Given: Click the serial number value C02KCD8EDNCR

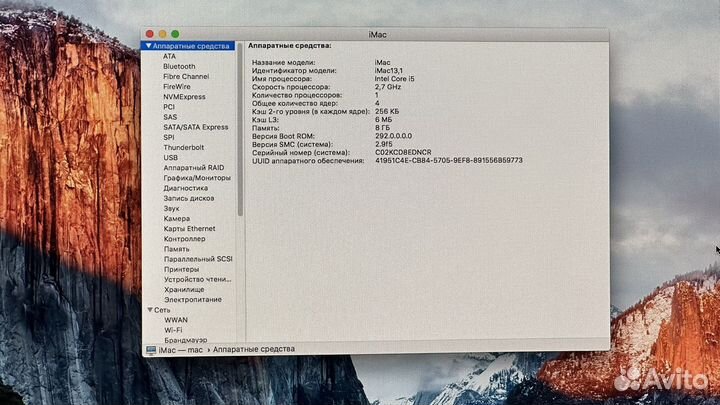Looking at the screenshot, I should point(403,152).
